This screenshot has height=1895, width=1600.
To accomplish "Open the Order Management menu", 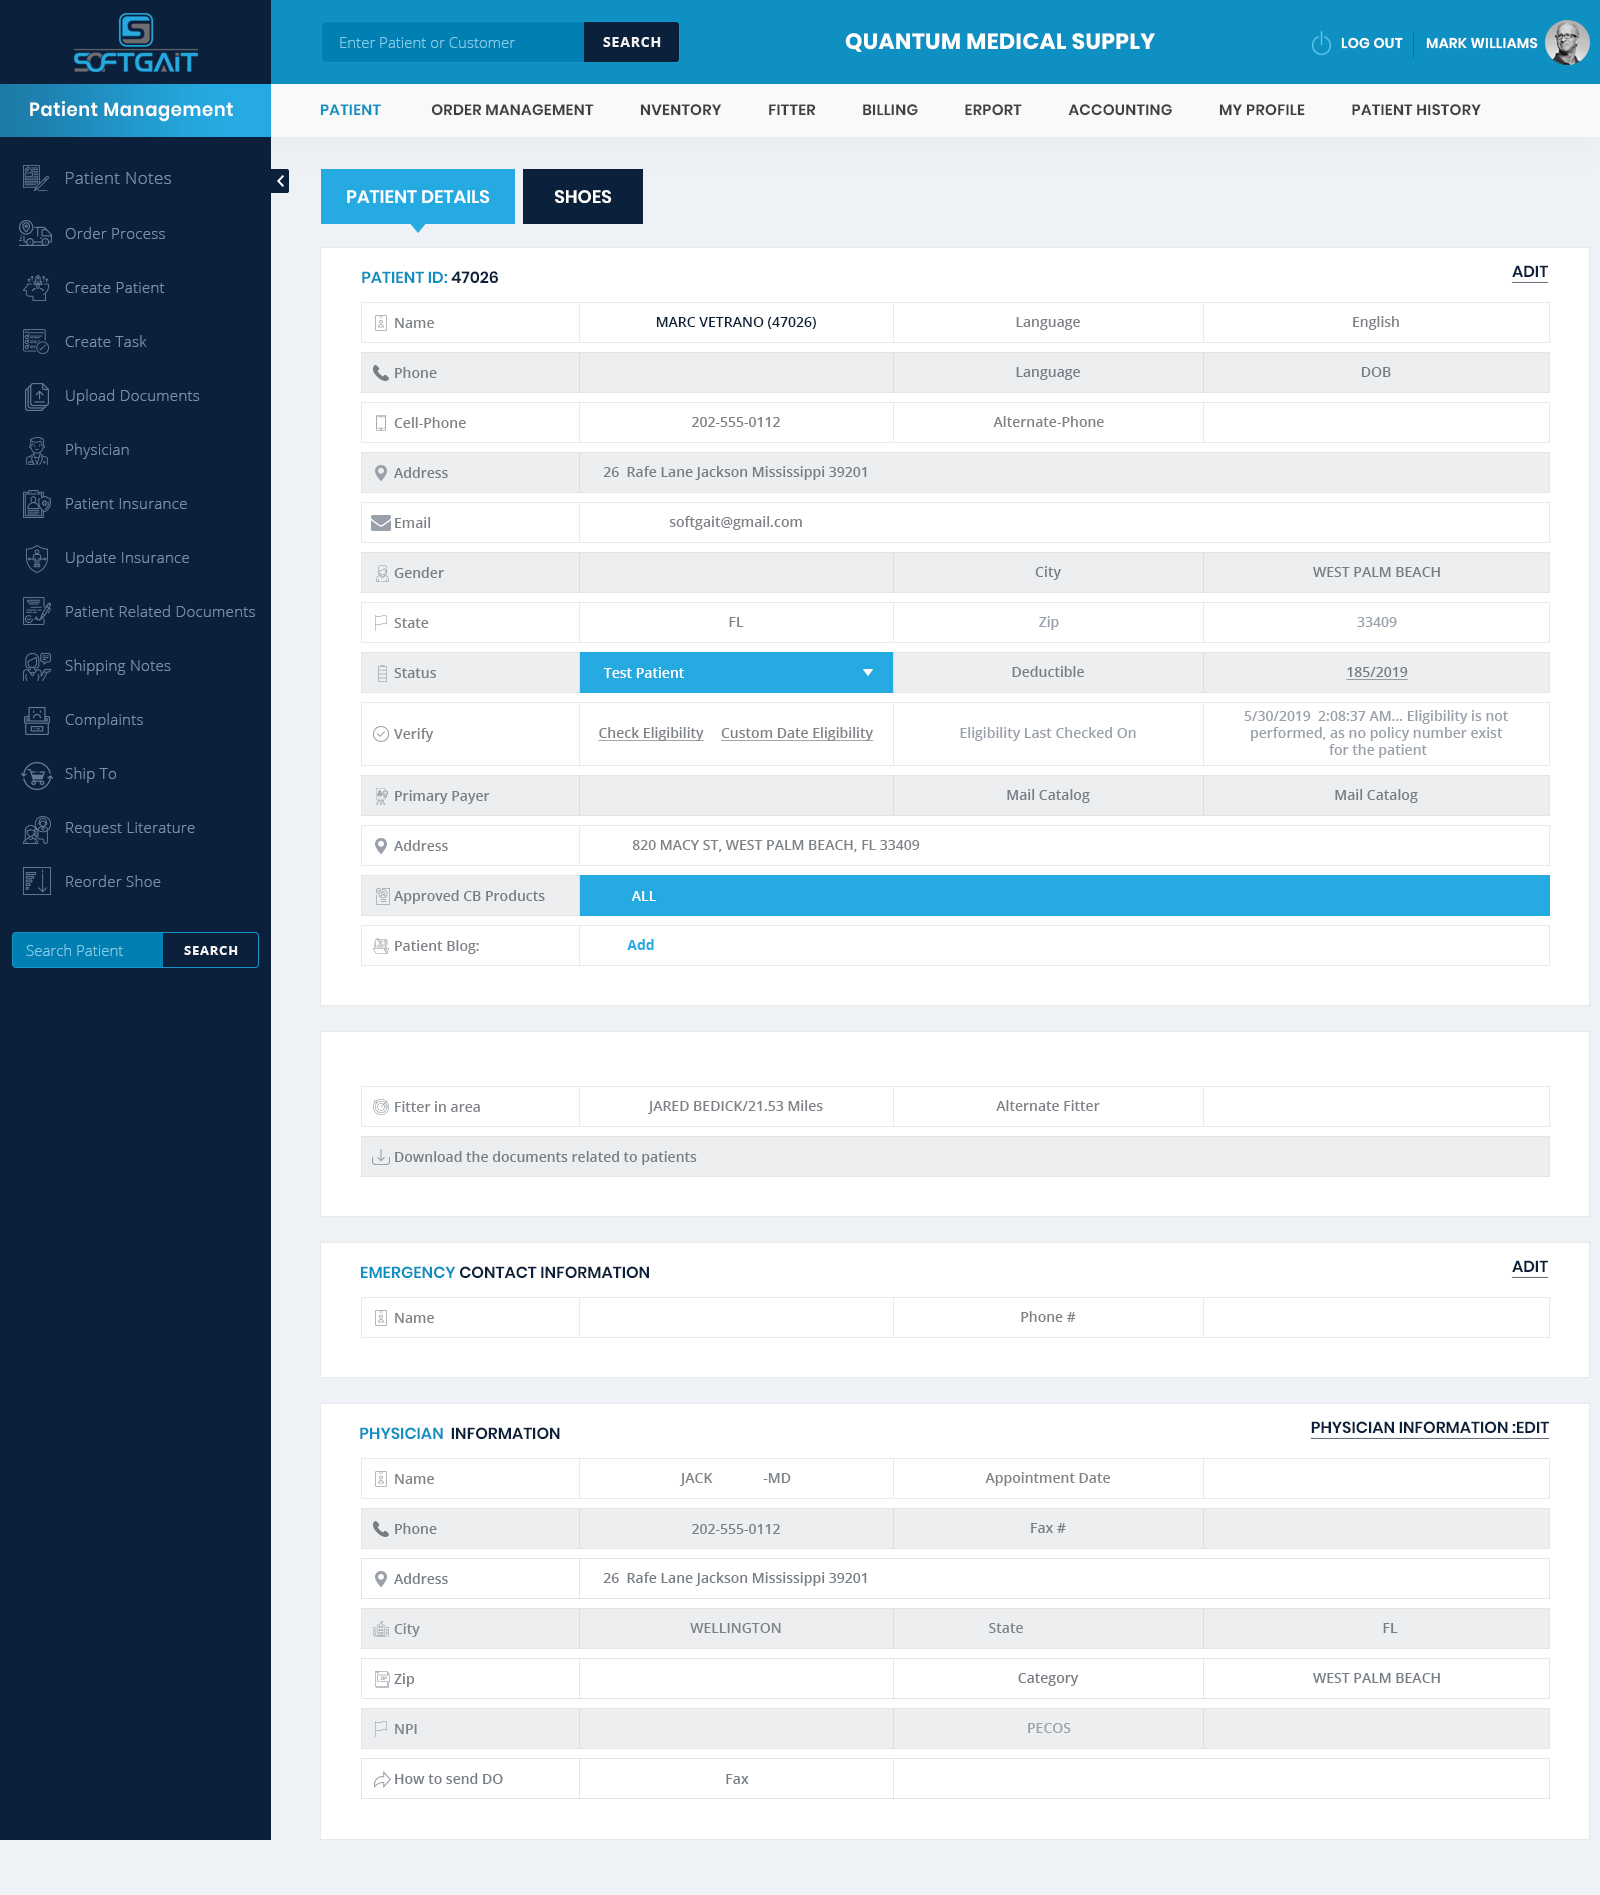I will coord(512,110).
